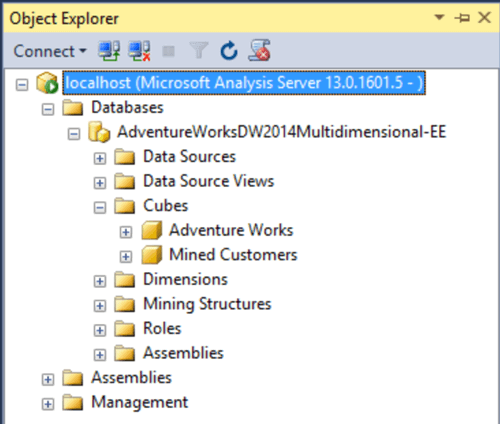Select the Dimensions label

[185, 279]
